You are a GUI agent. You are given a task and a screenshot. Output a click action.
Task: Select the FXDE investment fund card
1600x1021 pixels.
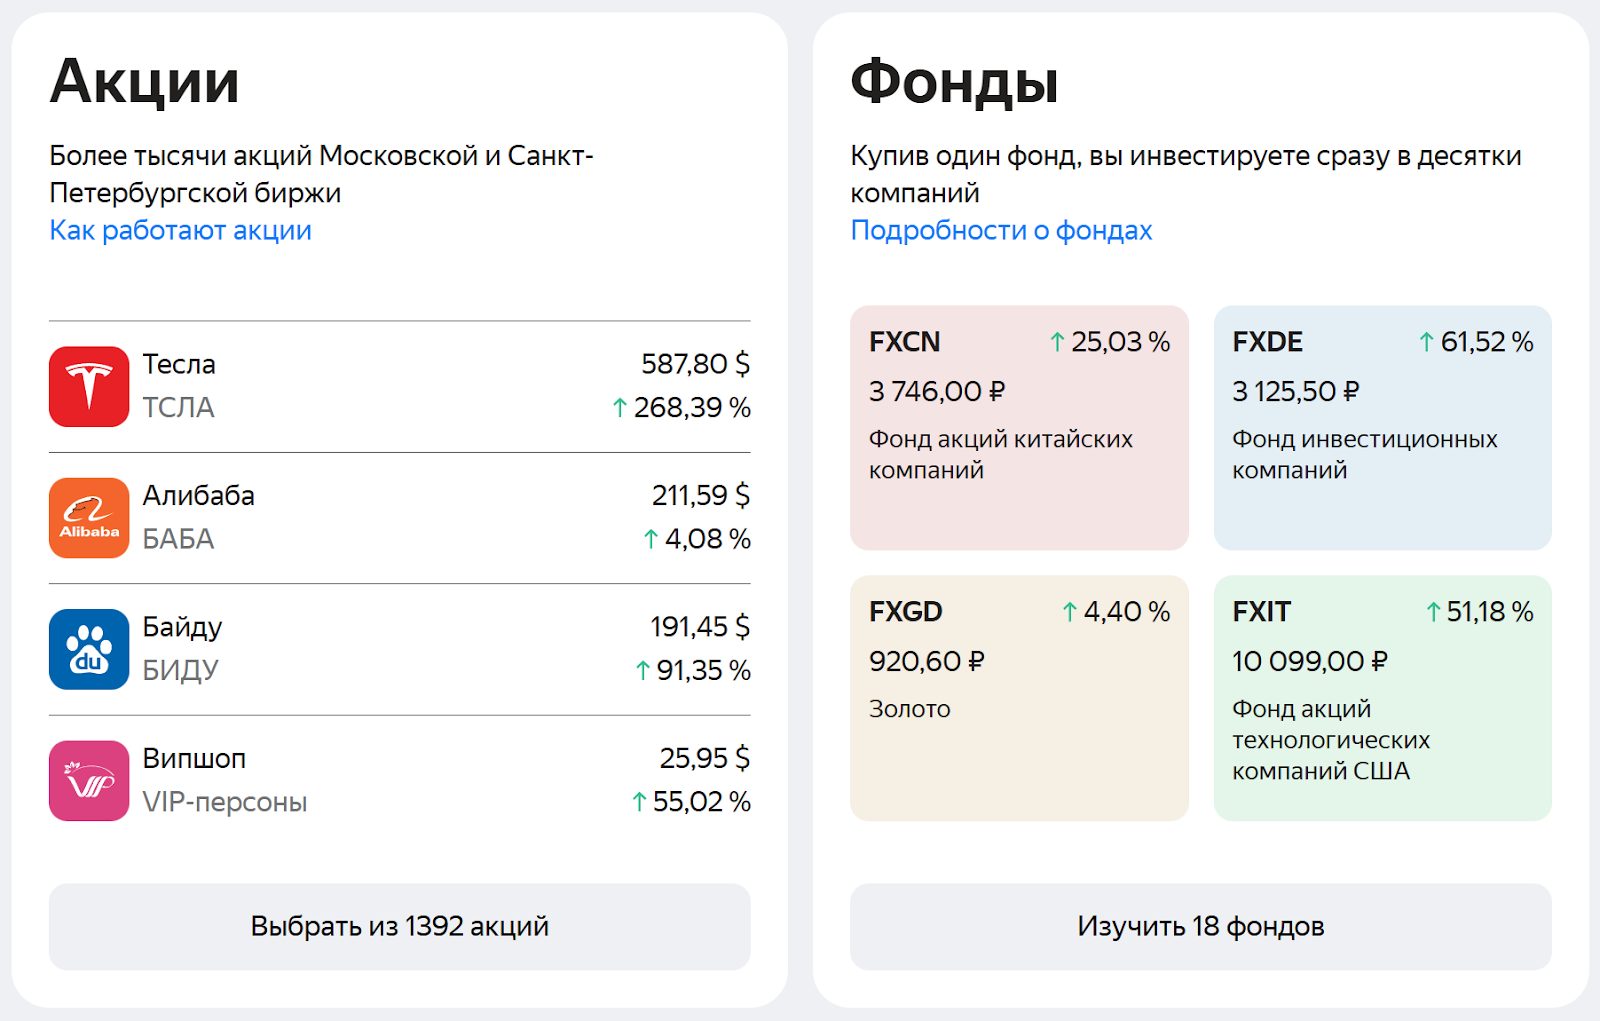coord(1381,425)
